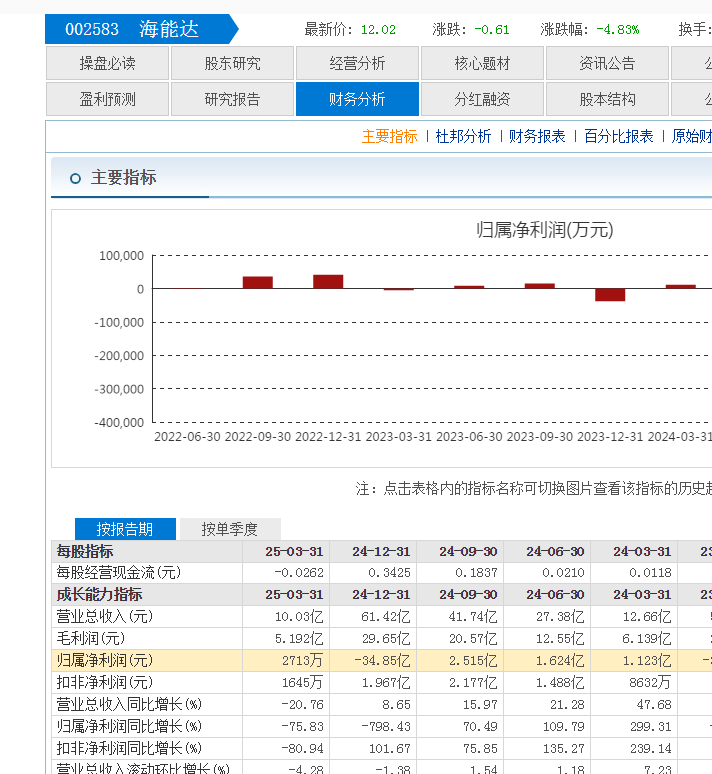The width and height of the screenshot is (712, 774).
Task: Open the 经营分析 tab
Action: click(x=357, y=63)
